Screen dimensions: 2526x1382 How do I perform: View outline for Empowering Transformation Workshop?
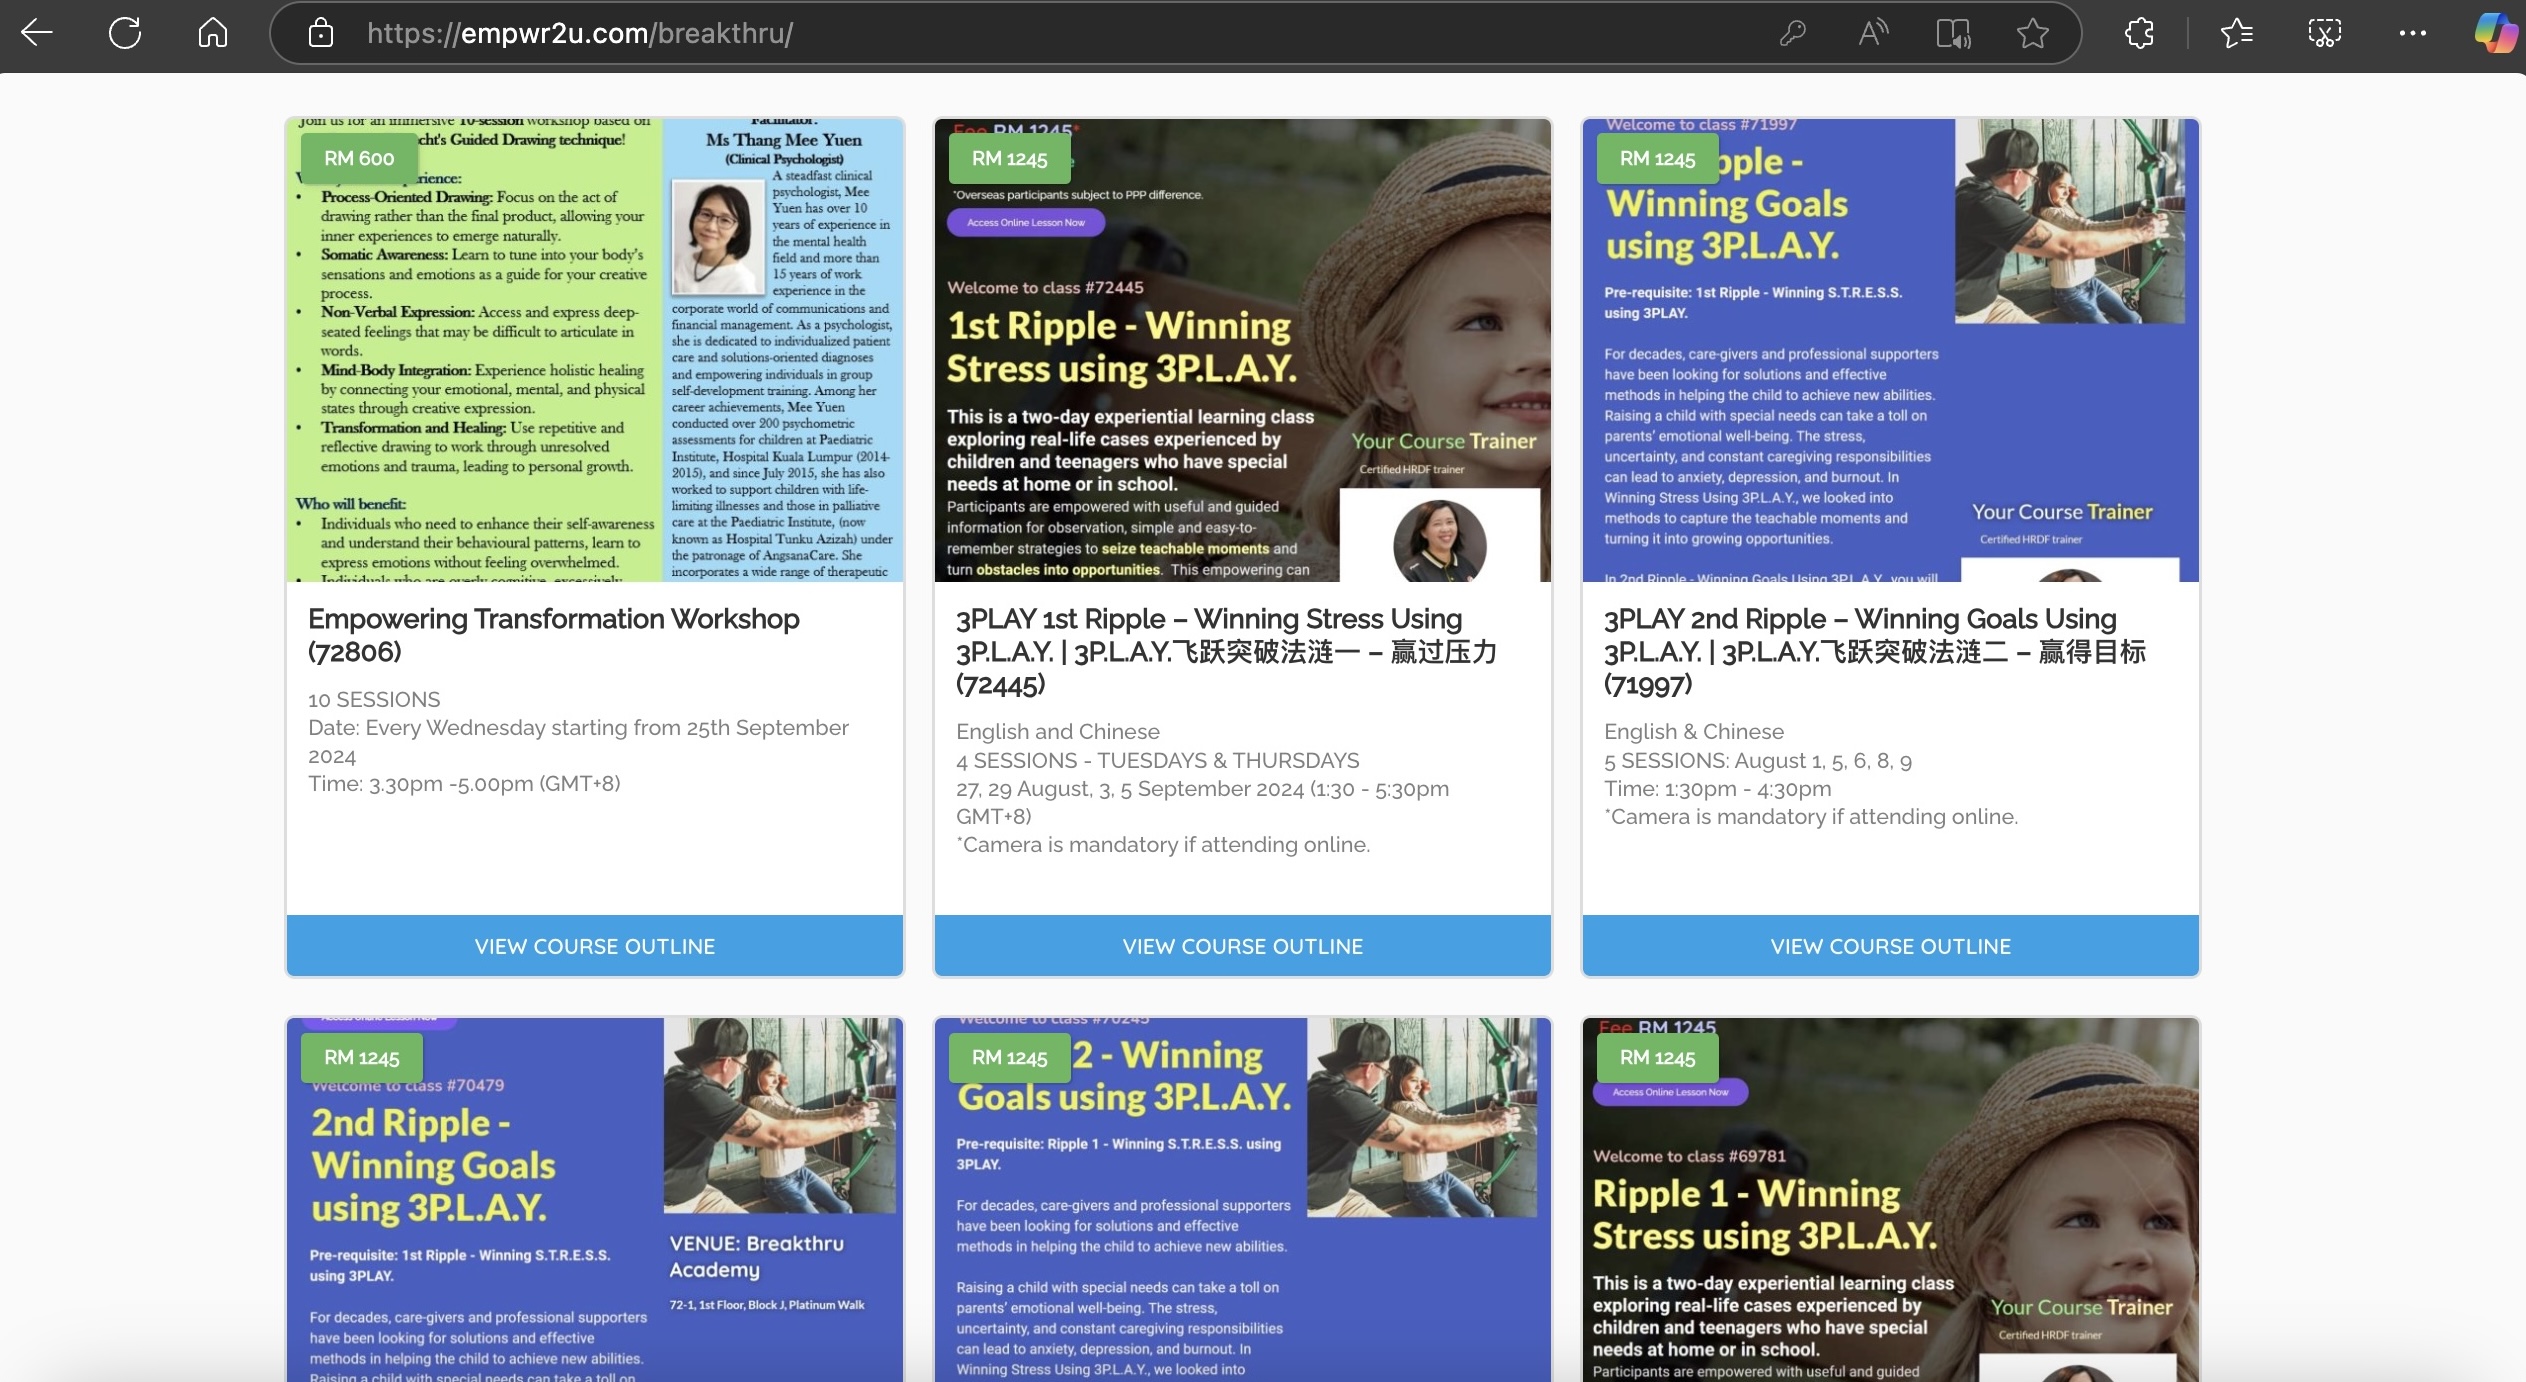click(x=595, y=946)
